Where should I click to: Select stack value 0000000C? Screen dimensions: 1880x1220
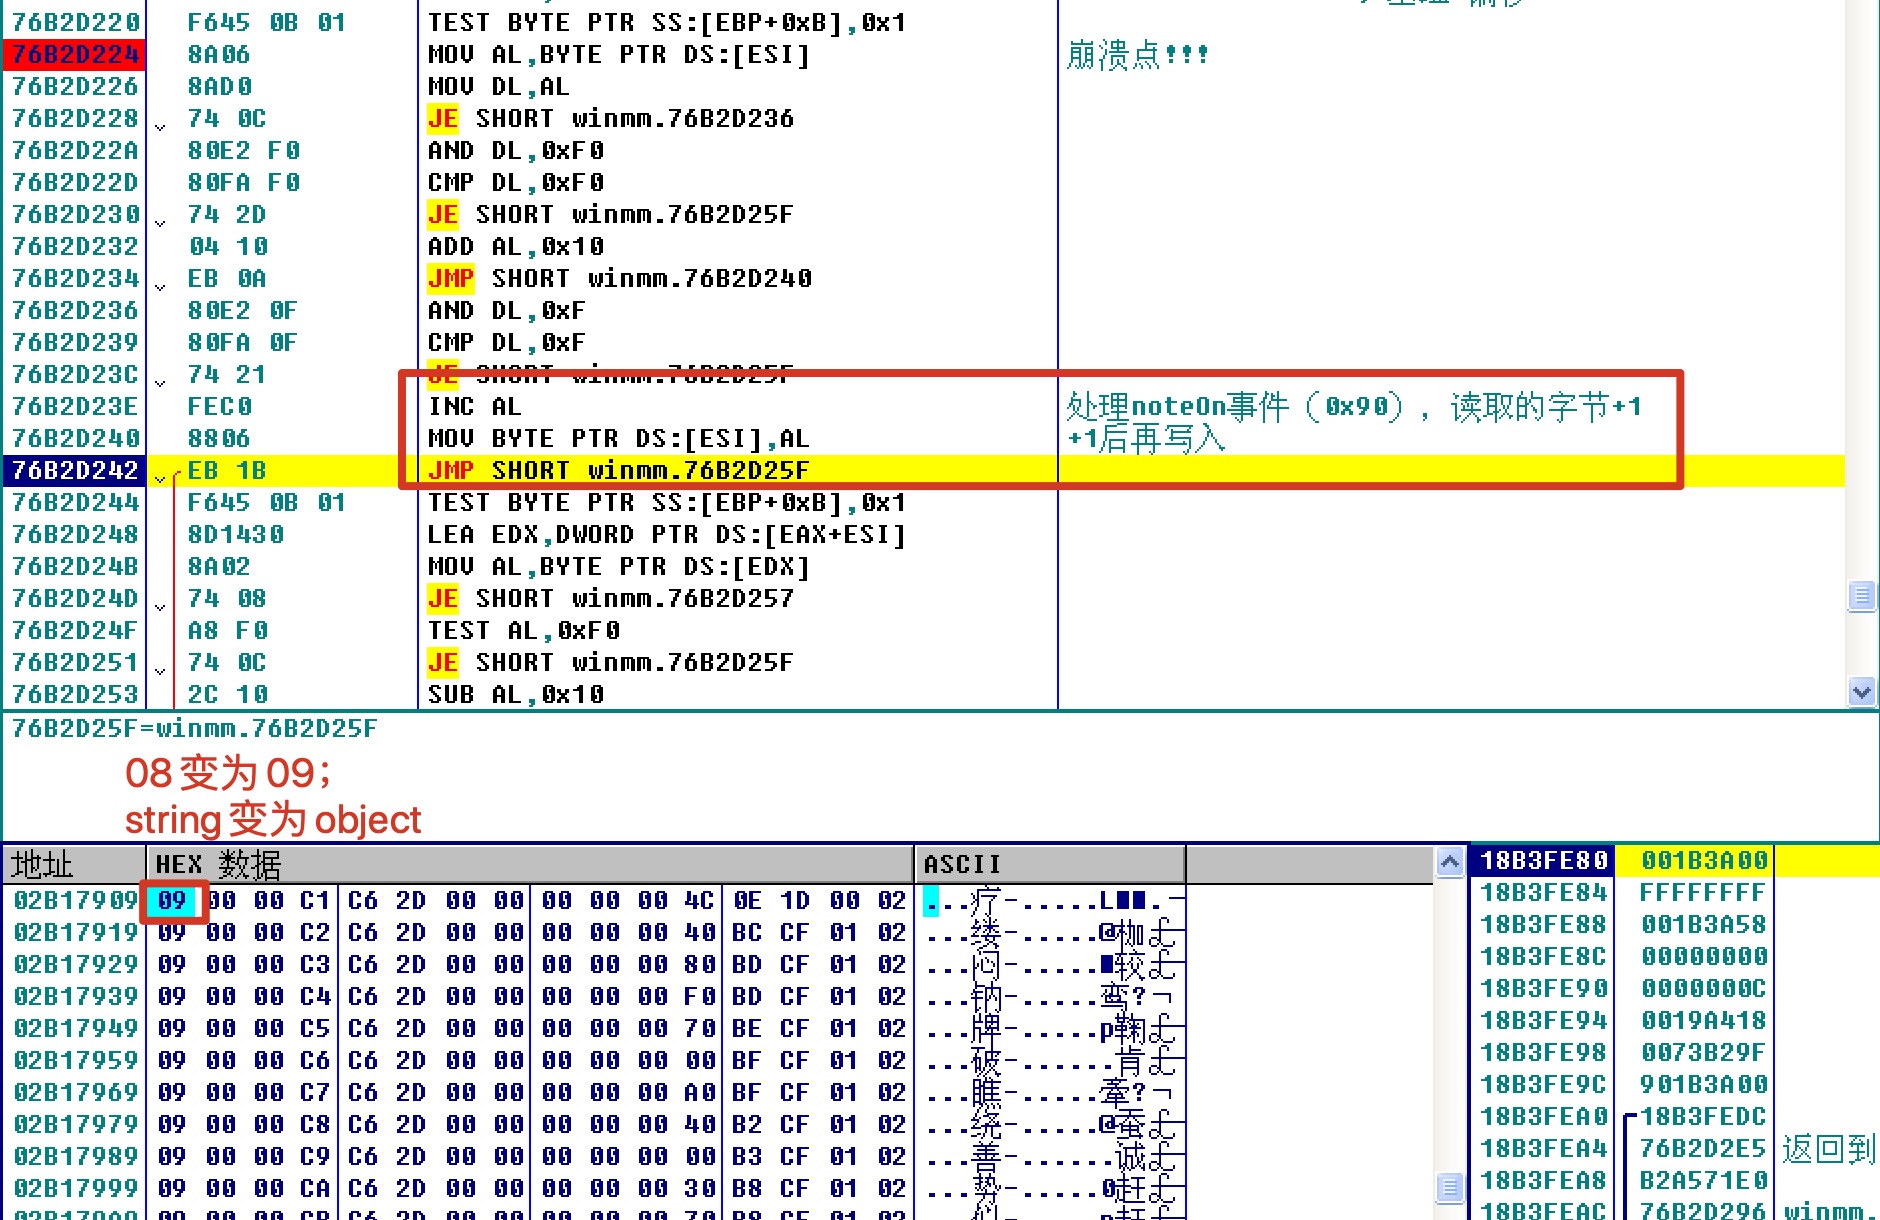click(1703, 989)
